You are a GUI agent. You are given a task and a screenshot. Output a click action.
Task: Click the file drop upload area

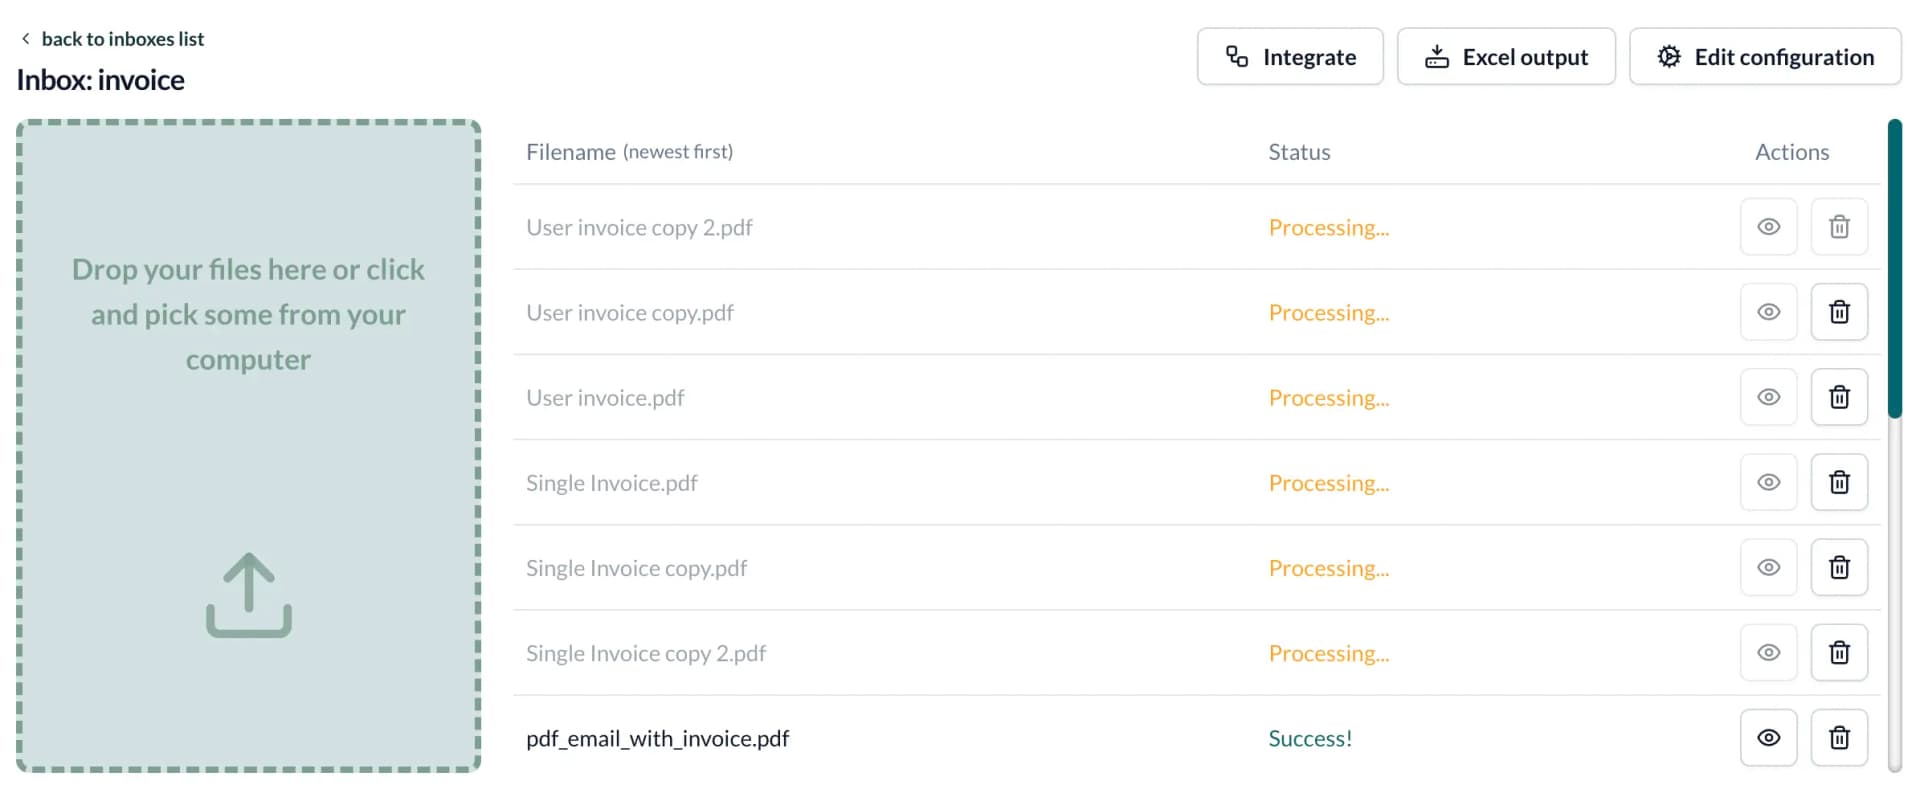click(x=248, y=445)
